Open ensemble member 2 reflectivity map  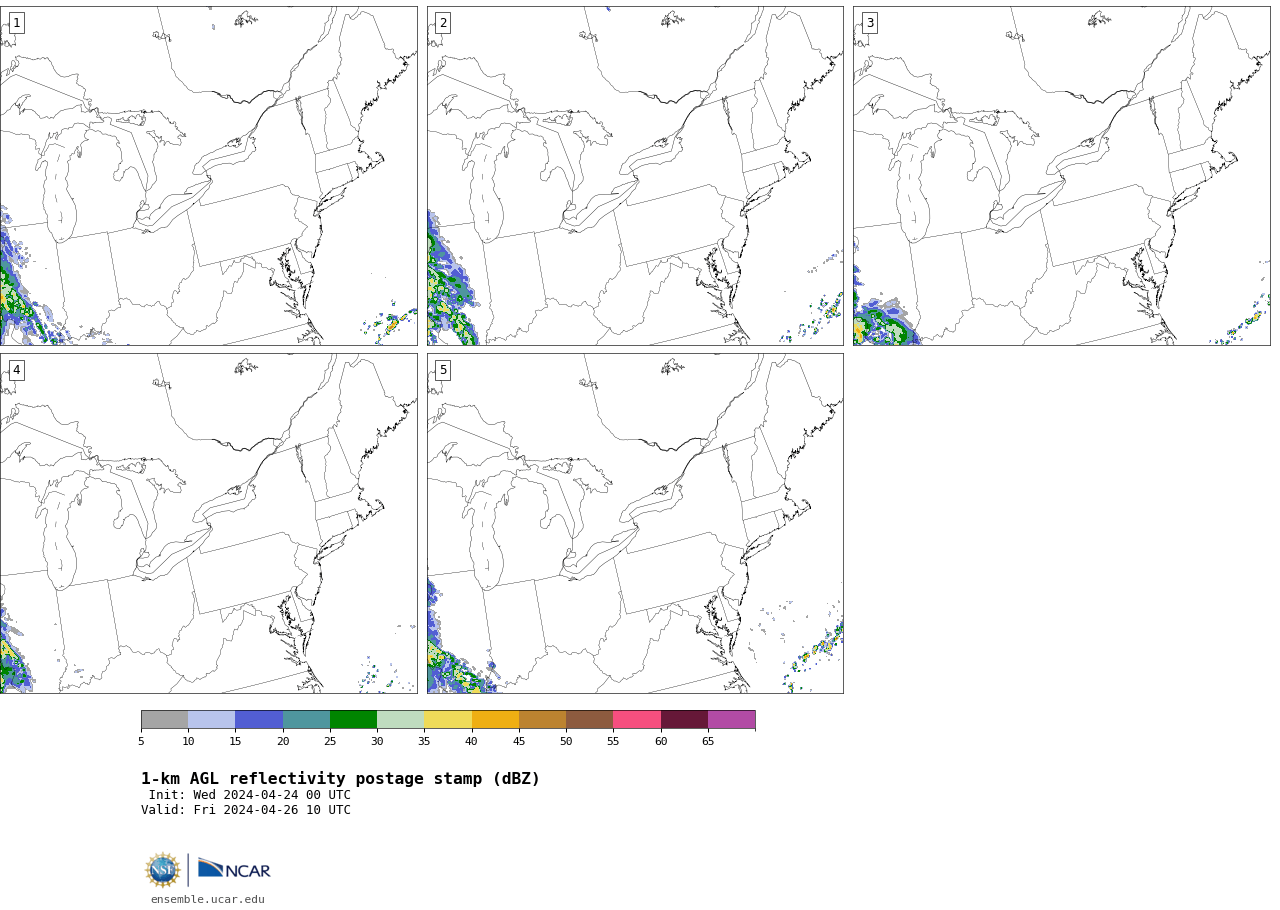(635, 176)
